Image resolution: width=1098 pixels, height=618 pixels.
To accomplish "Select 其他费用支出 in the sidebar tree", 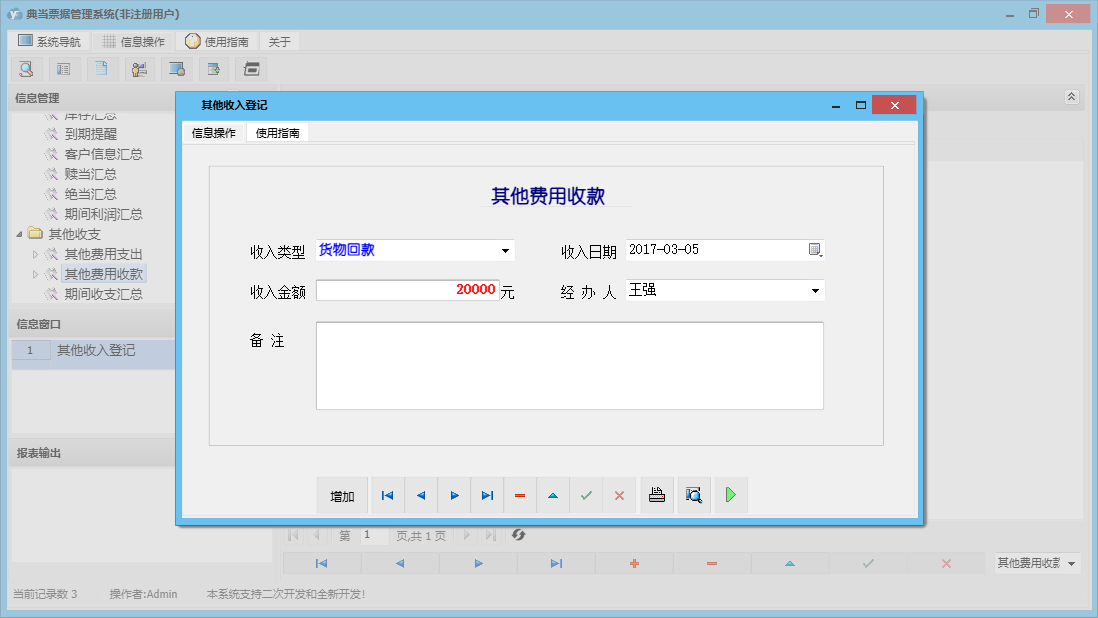I will point(109,253).
